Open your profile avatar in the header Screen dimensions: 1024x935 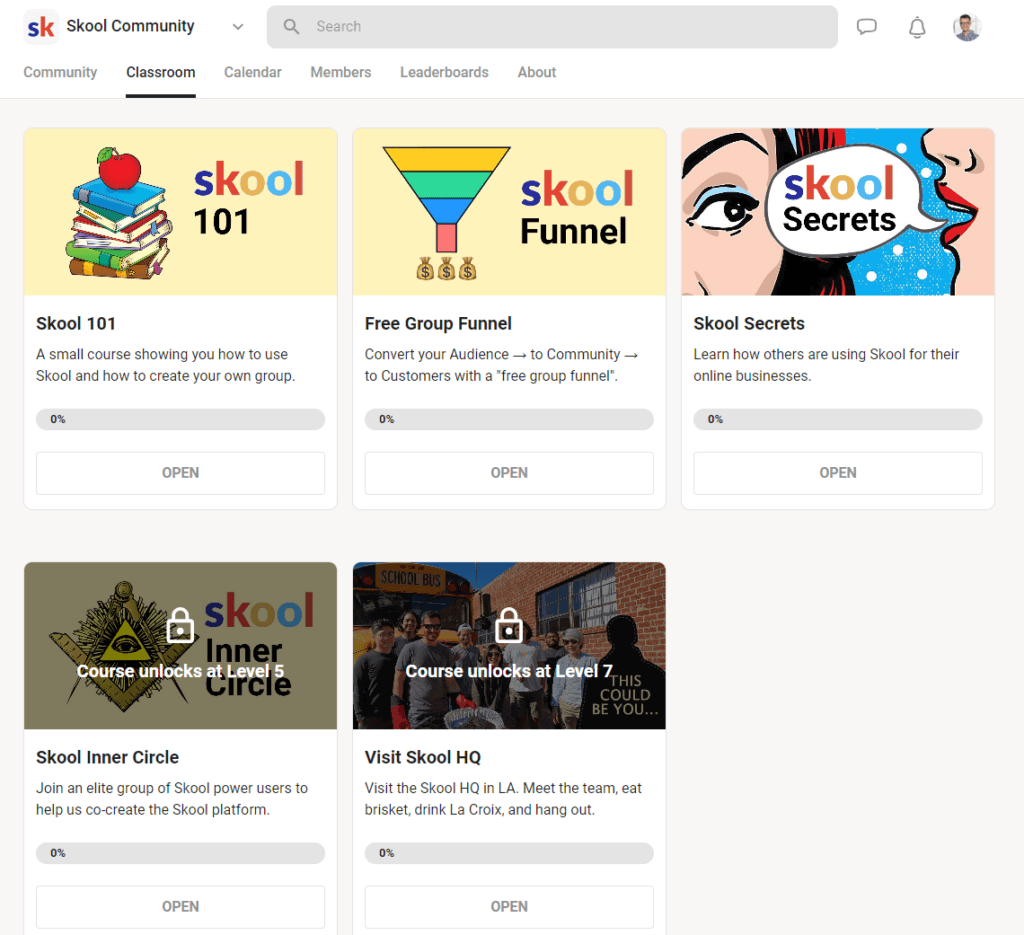(x=966, y=27)
